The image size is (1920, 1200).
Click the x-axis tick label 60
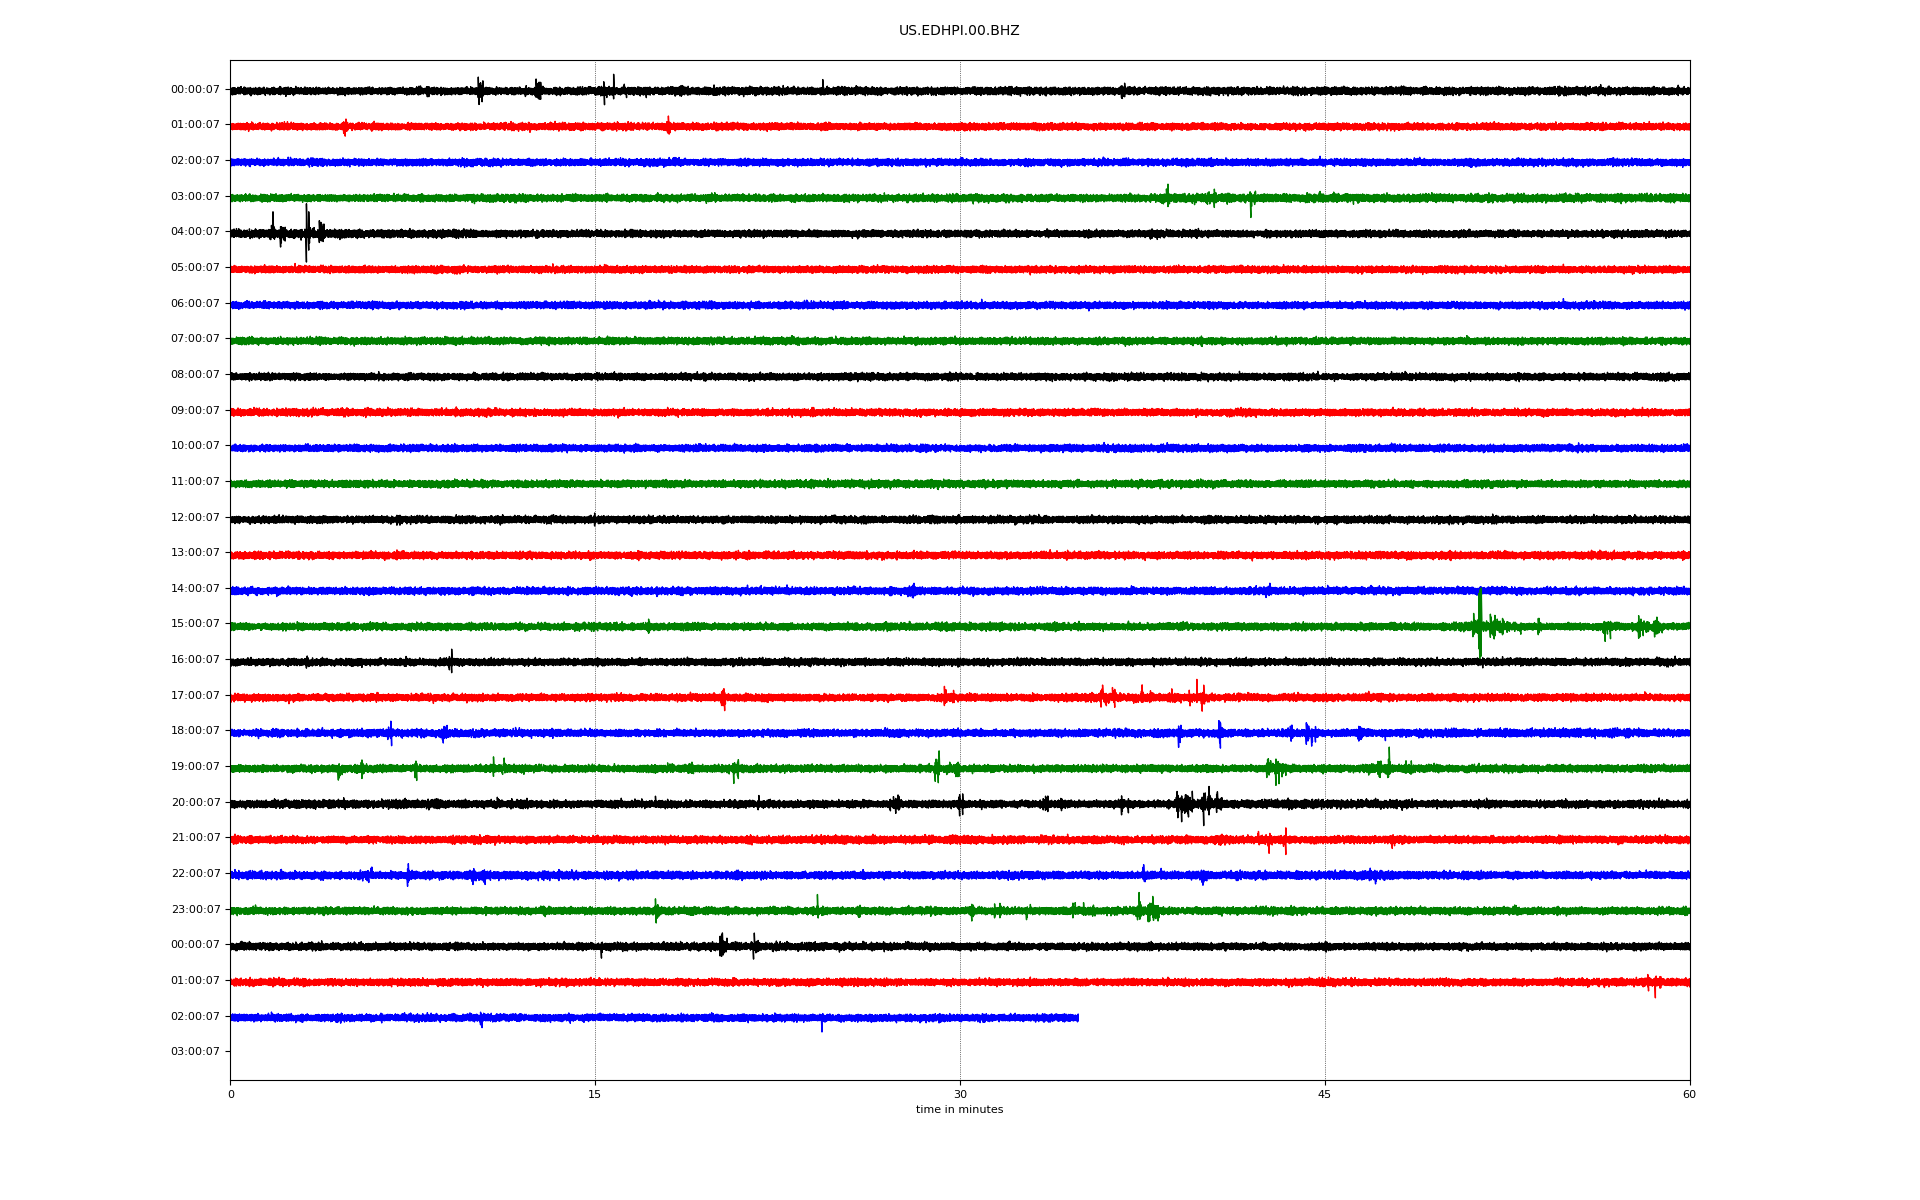(x=1689, y=1095)
